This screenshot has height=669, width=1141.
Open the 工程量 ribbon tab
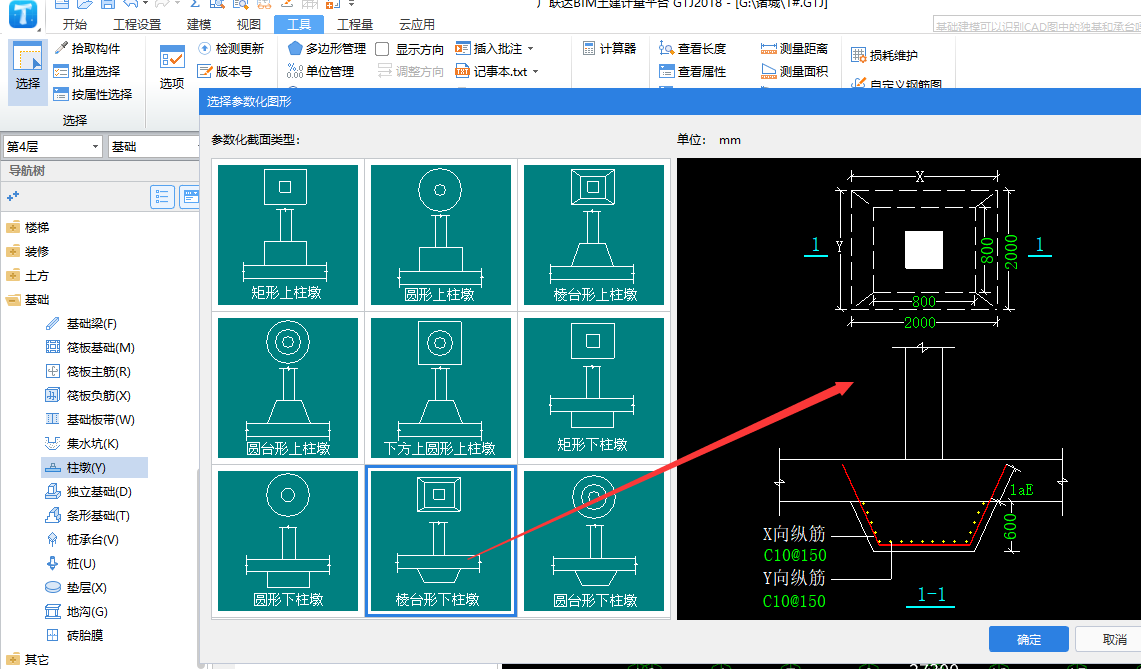(x=355, y=24)
